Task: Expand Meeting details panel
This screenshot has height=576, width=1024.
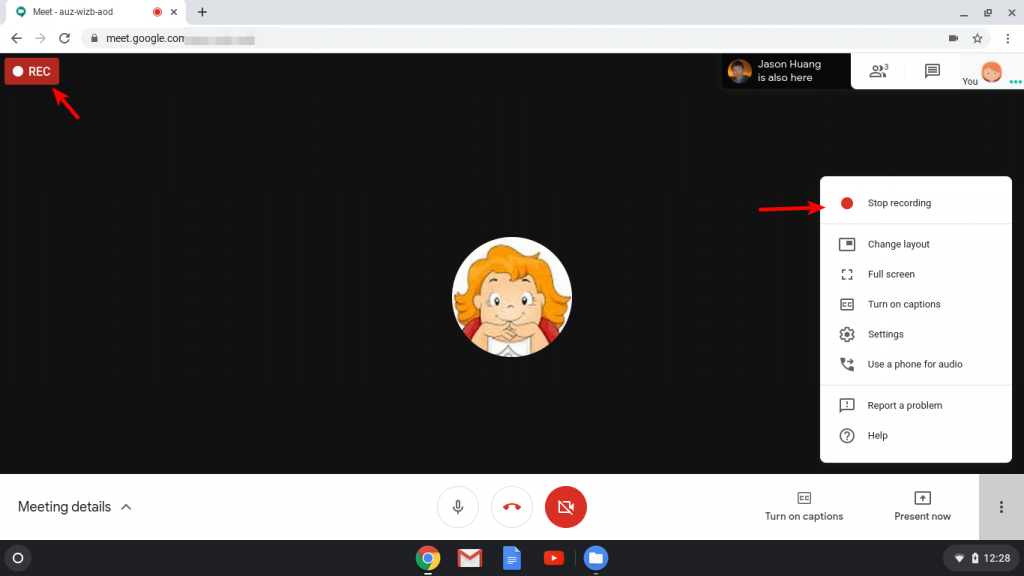Action: (74, 507)
